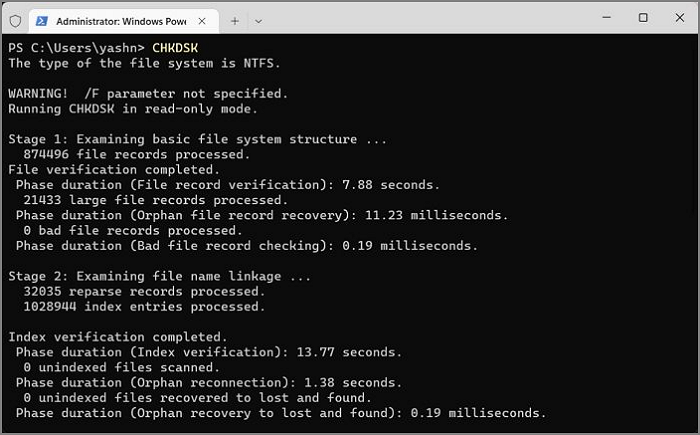The height and width of the screenshot is (435, 700).
Task: Maximize the Windows Terminal window
Action: tap(642, 18)
